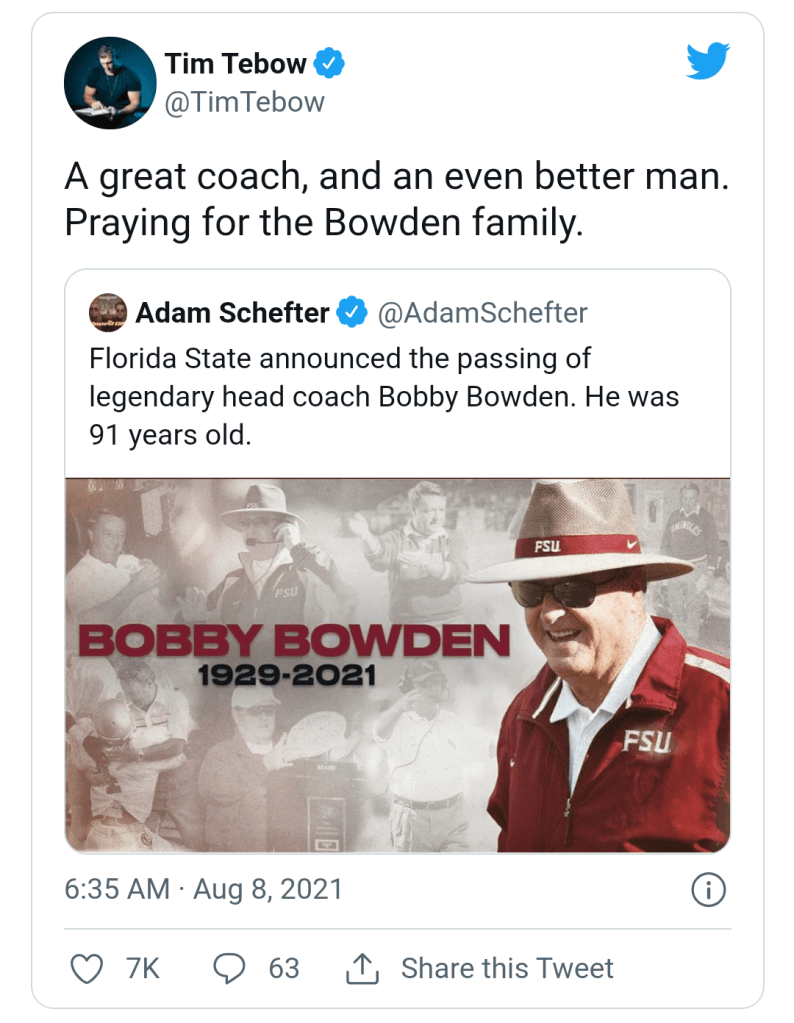
Task: Open the tweet info circle icon
Action: [x=708, y=890]
